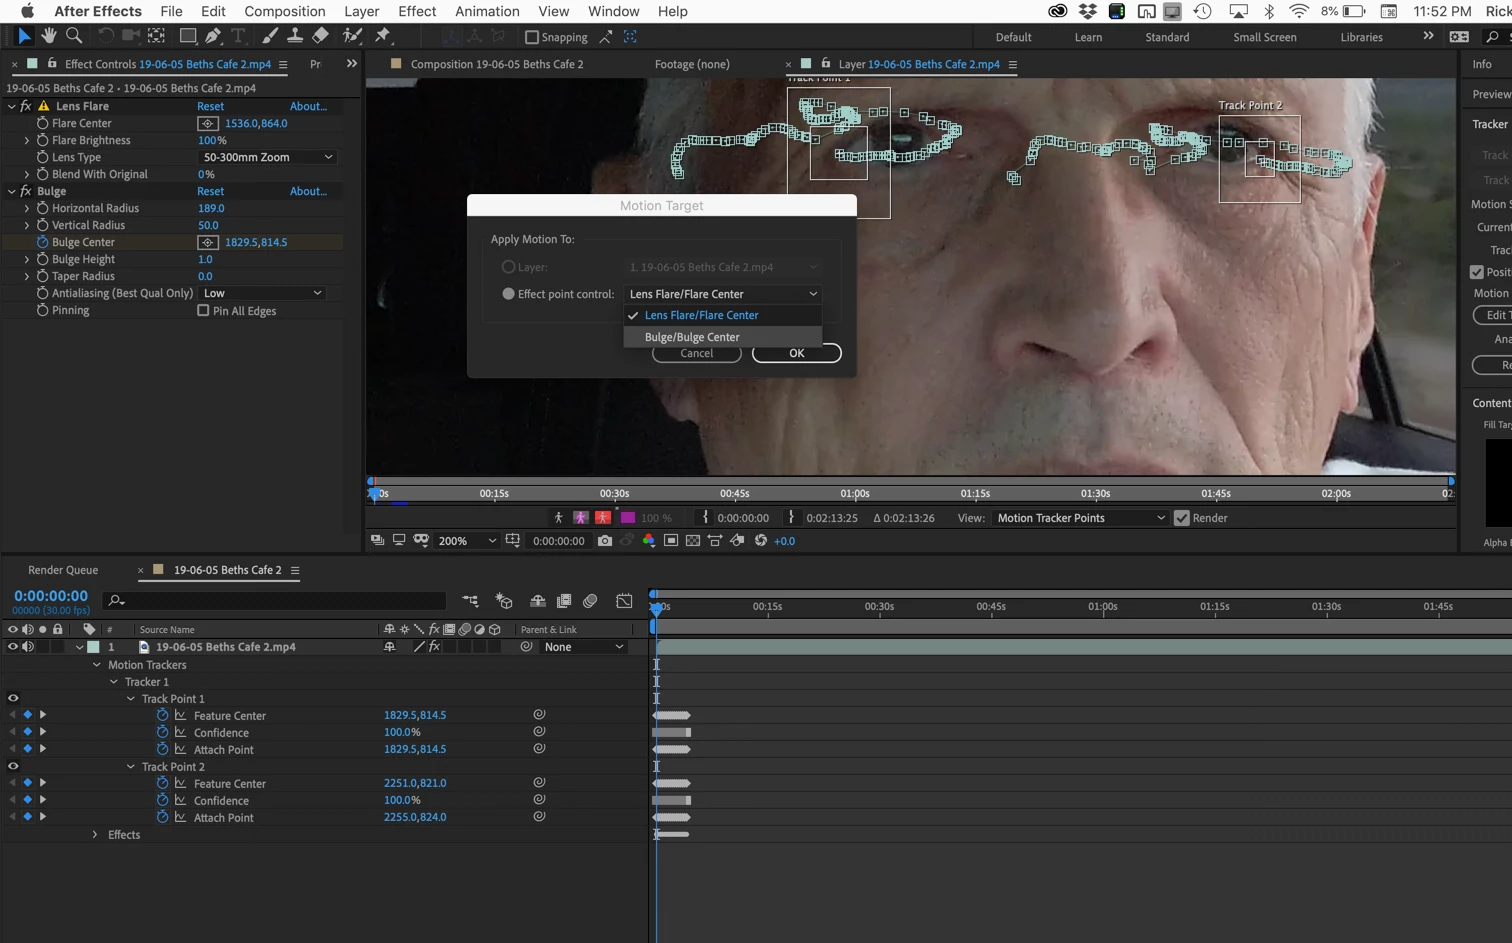Open viewer magnification 200% dropdown
Image resolution: width=1512 pixels, height=943 pixels.
[467, 541]
